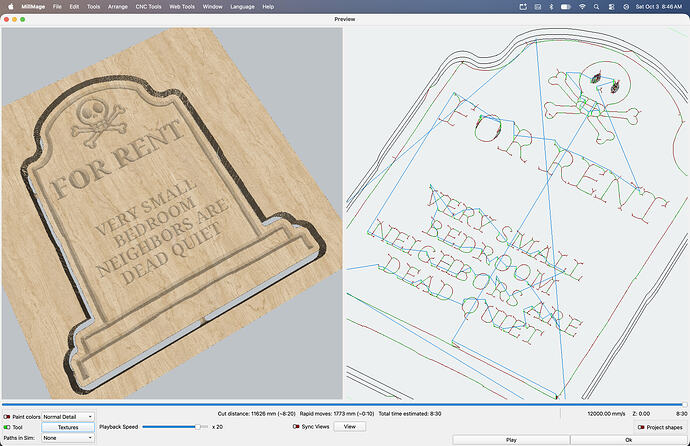The height and width of the screenshot is (446, 690).
Task: Click the Playback Speed slider
Action: tap(175, 427)
